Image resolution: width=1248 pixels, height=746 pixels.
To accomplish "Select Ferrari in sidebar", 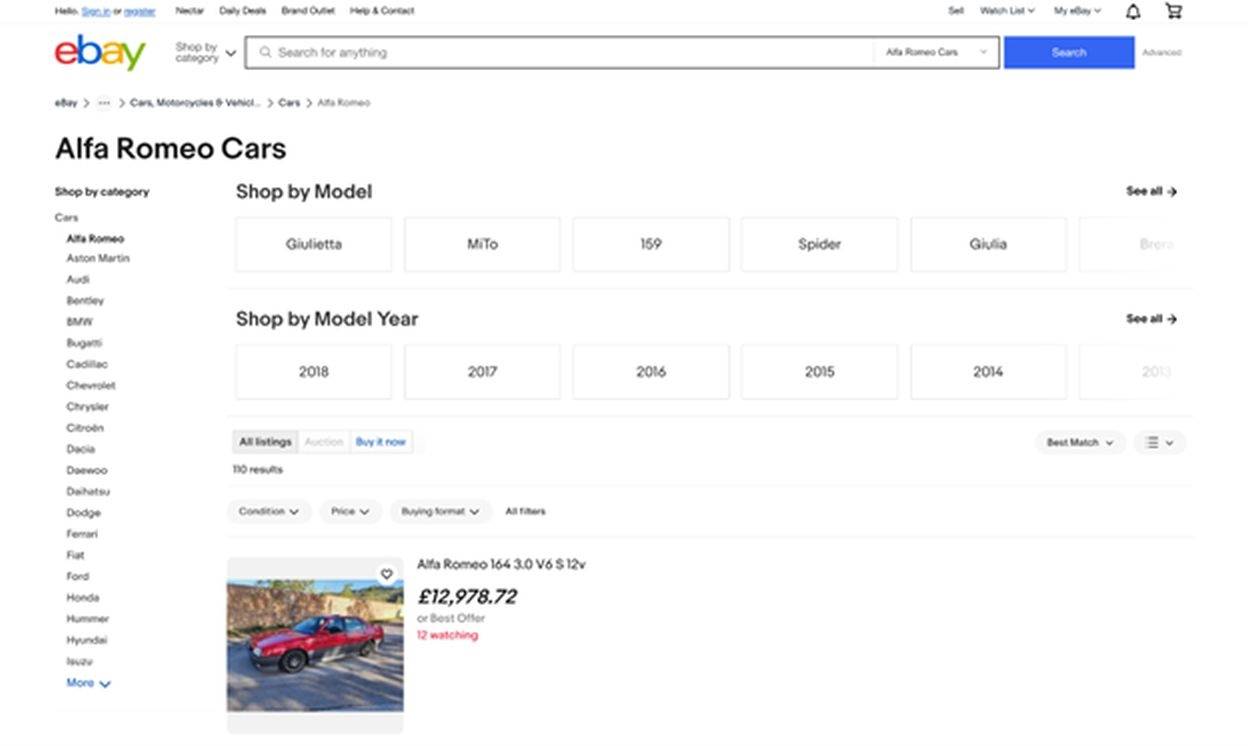I will (82, 534).
